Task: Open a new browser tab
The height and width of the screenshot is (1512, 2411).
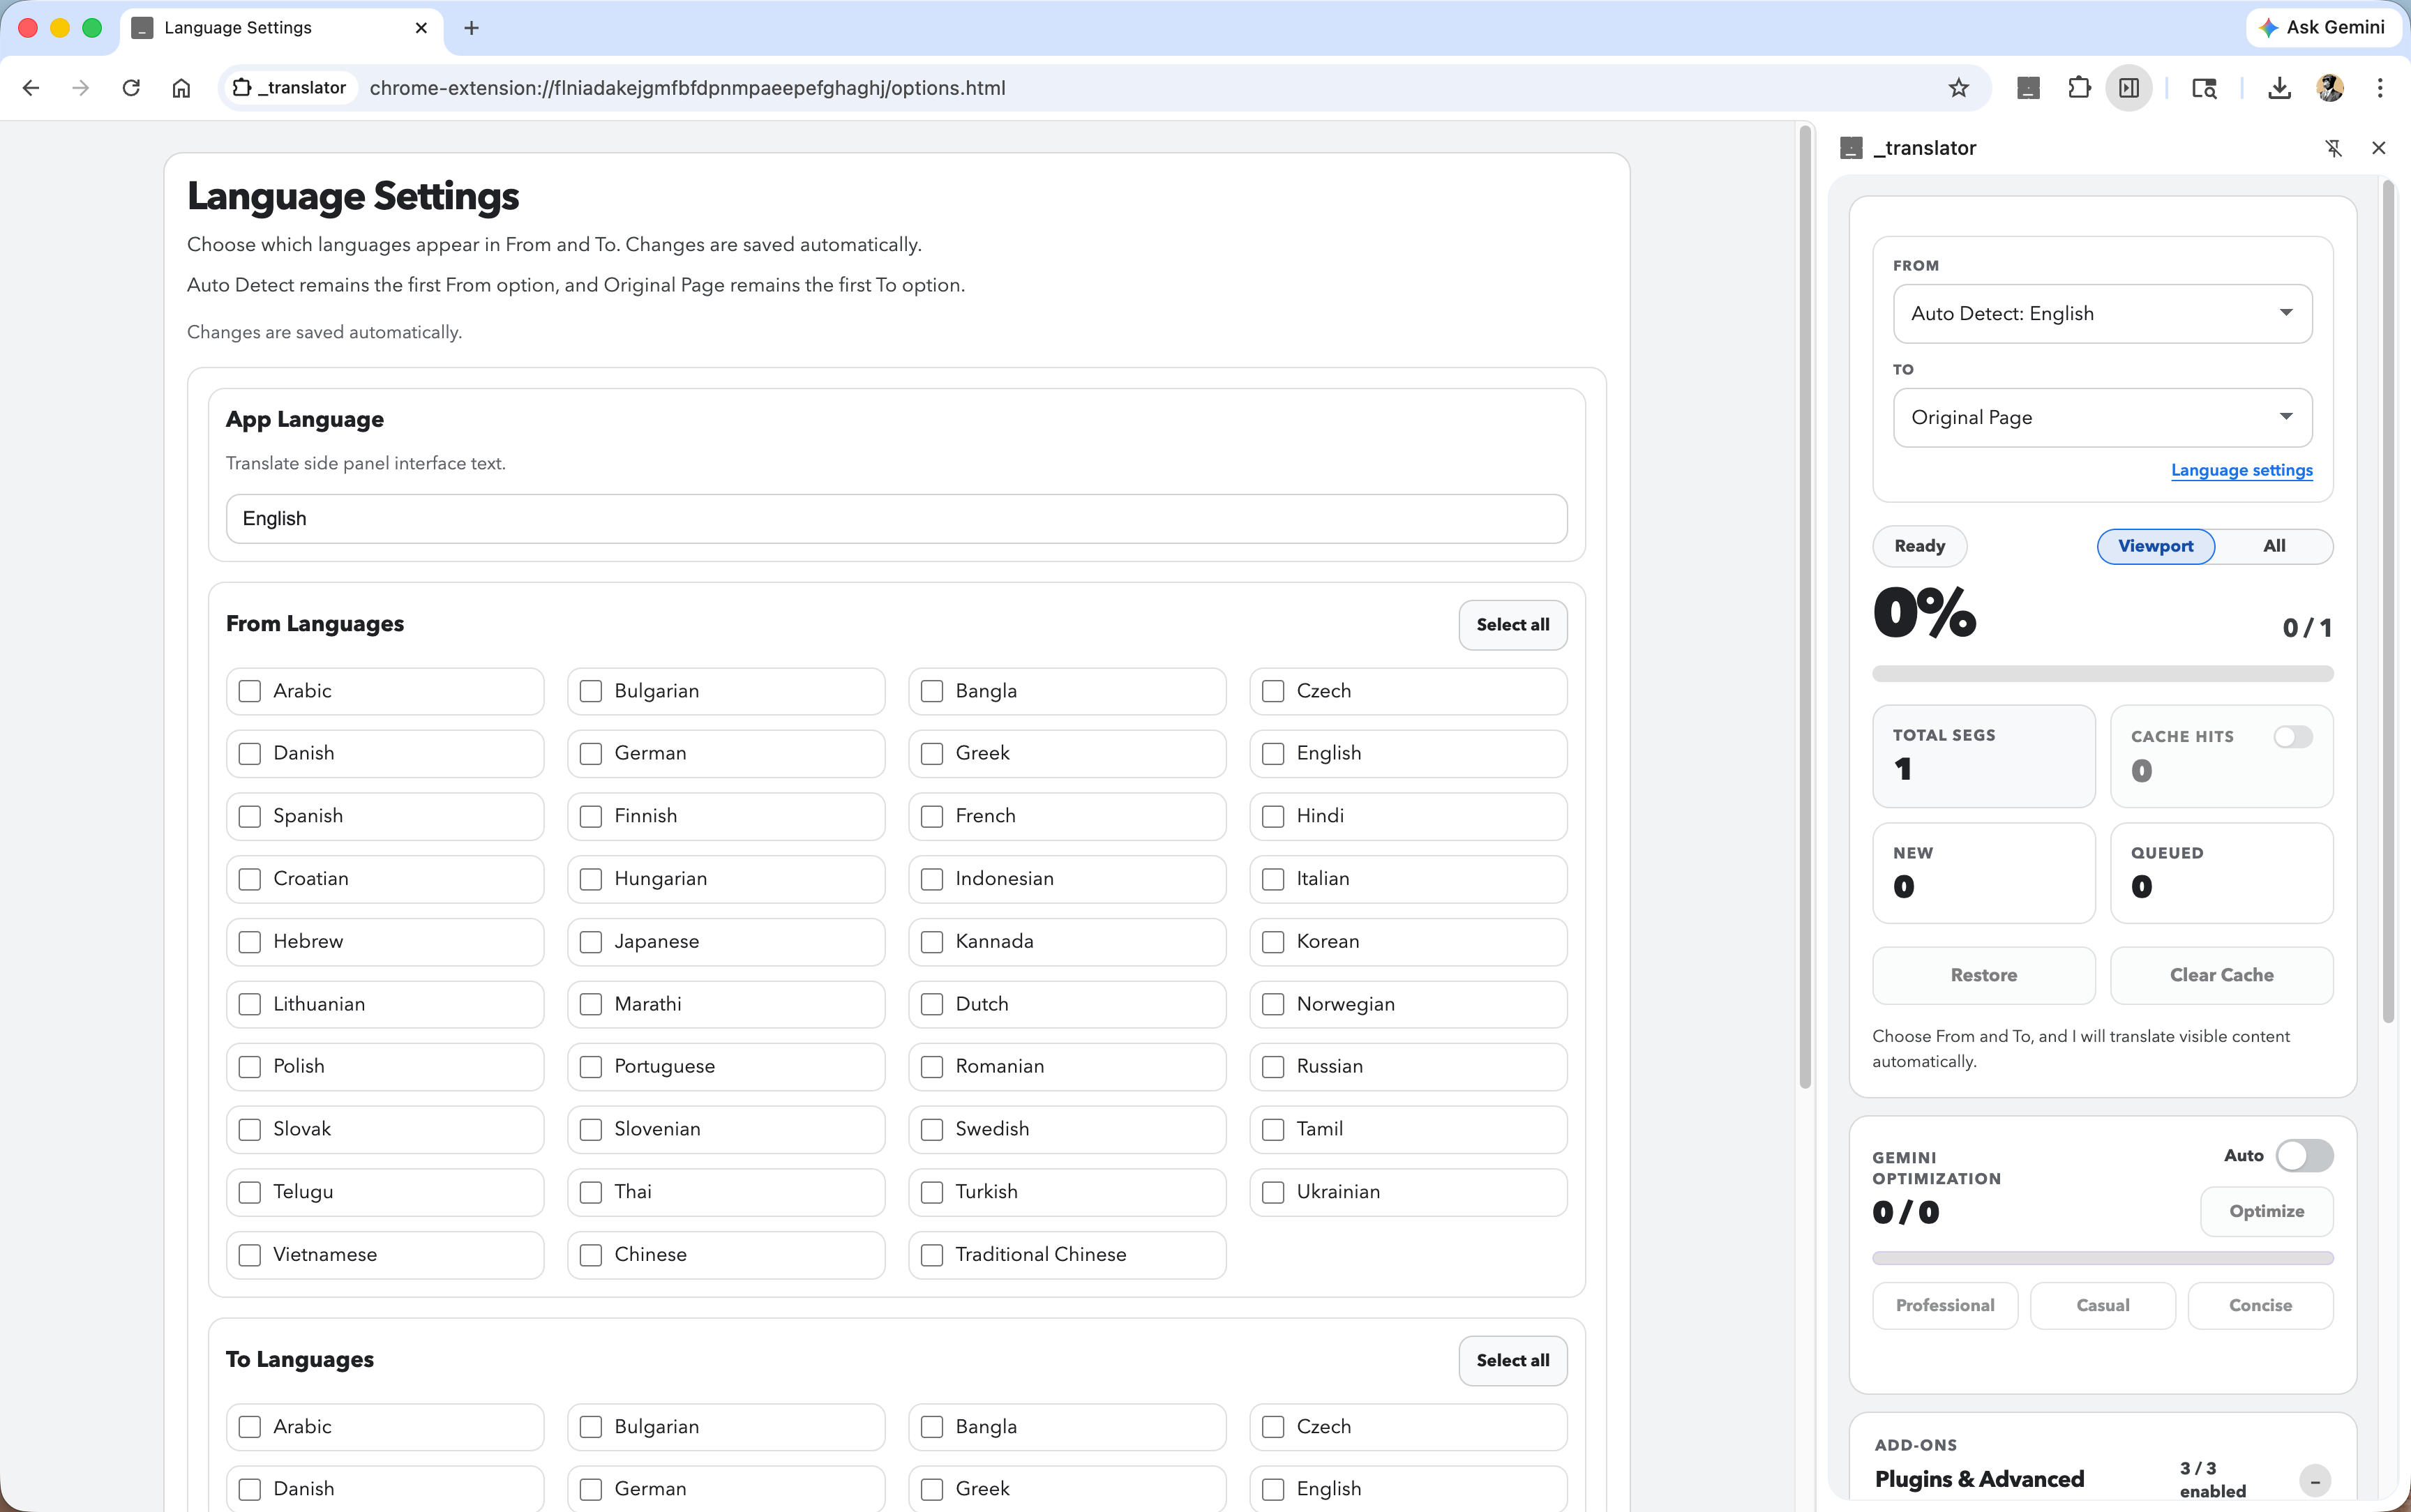Action: click(x=471, y=28)
